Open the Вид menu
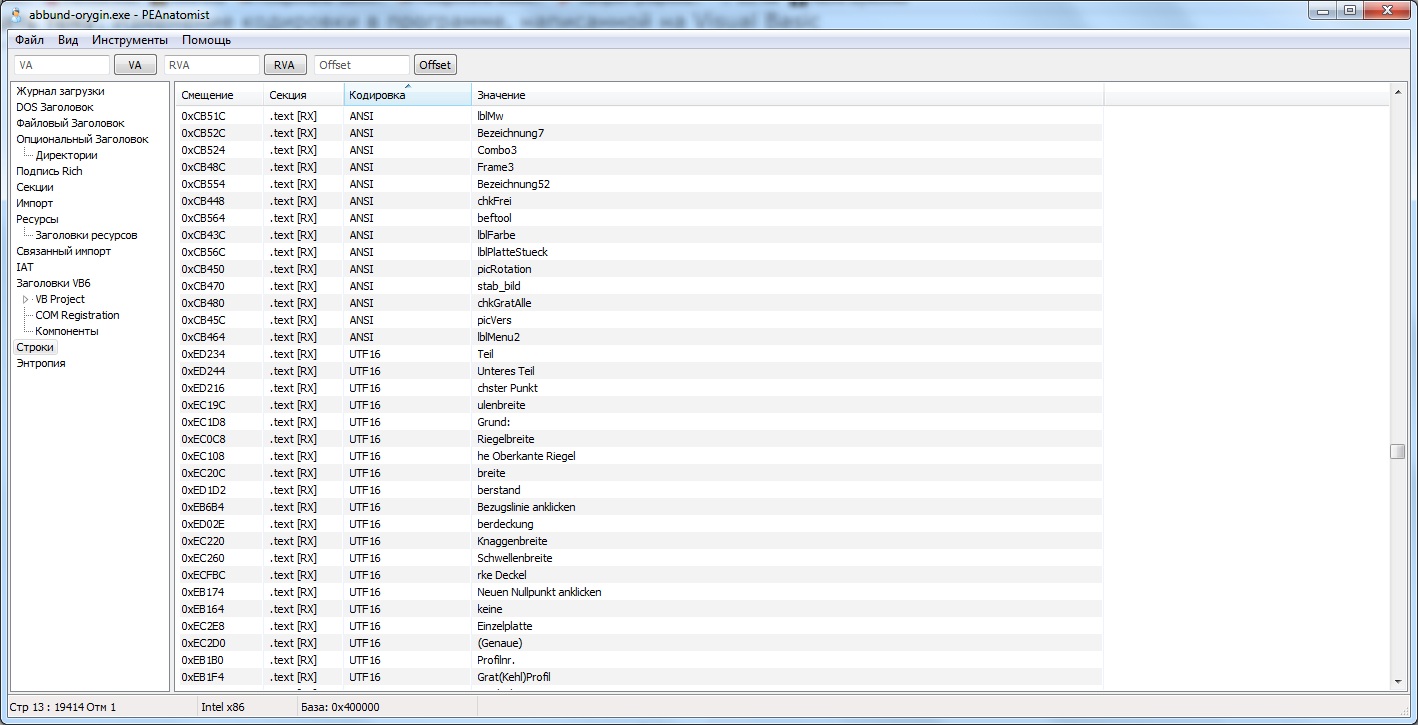 68,40
